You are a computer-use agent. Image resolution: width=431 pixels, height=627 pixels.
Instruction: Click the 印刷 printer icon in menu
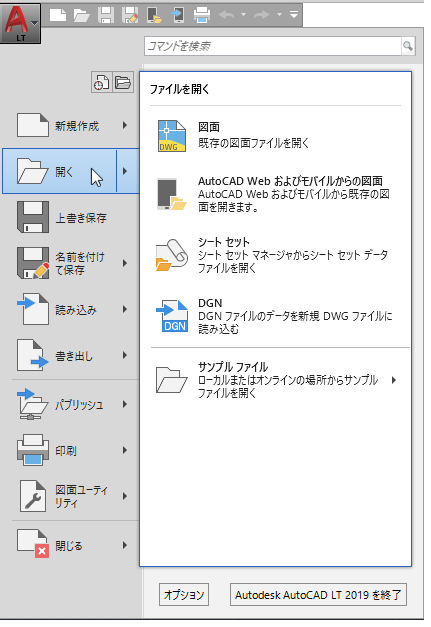33,451
